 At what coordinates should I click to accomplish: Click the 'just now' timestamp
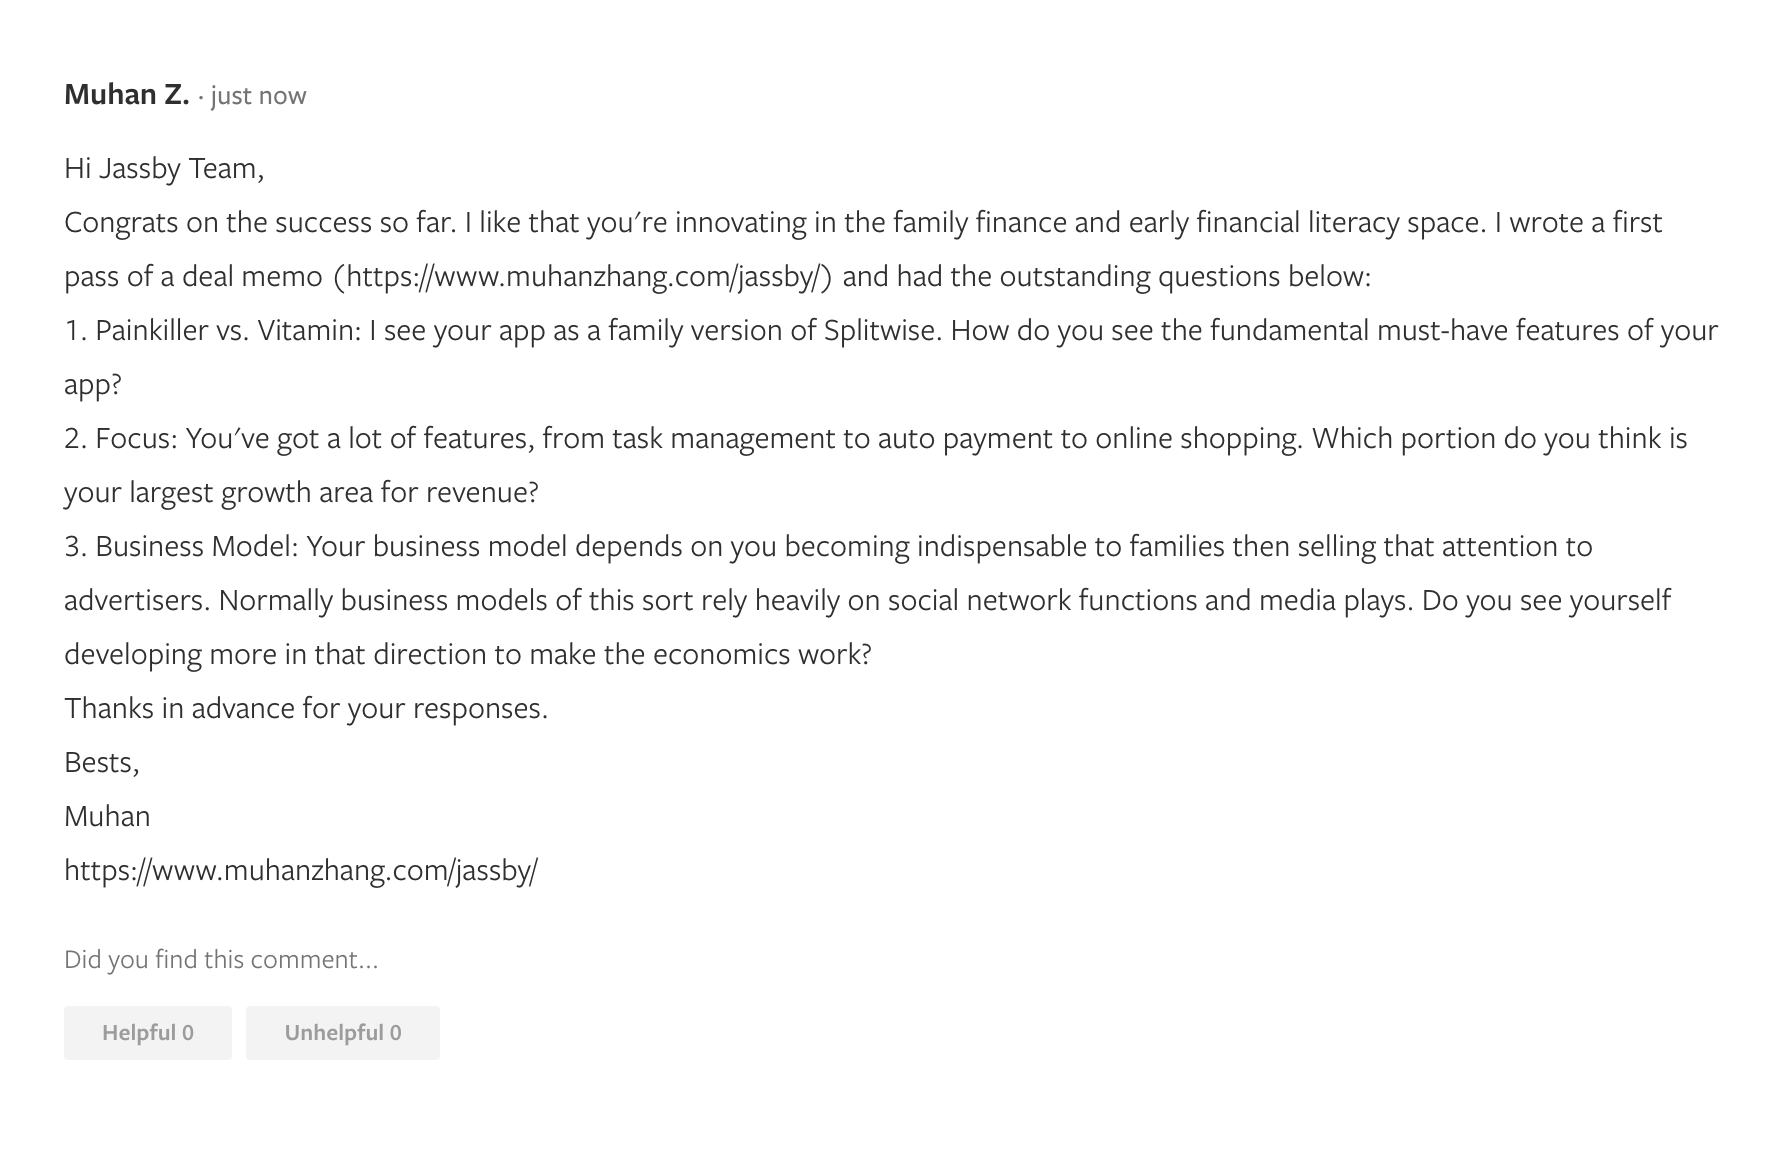(x=258, y=96)
